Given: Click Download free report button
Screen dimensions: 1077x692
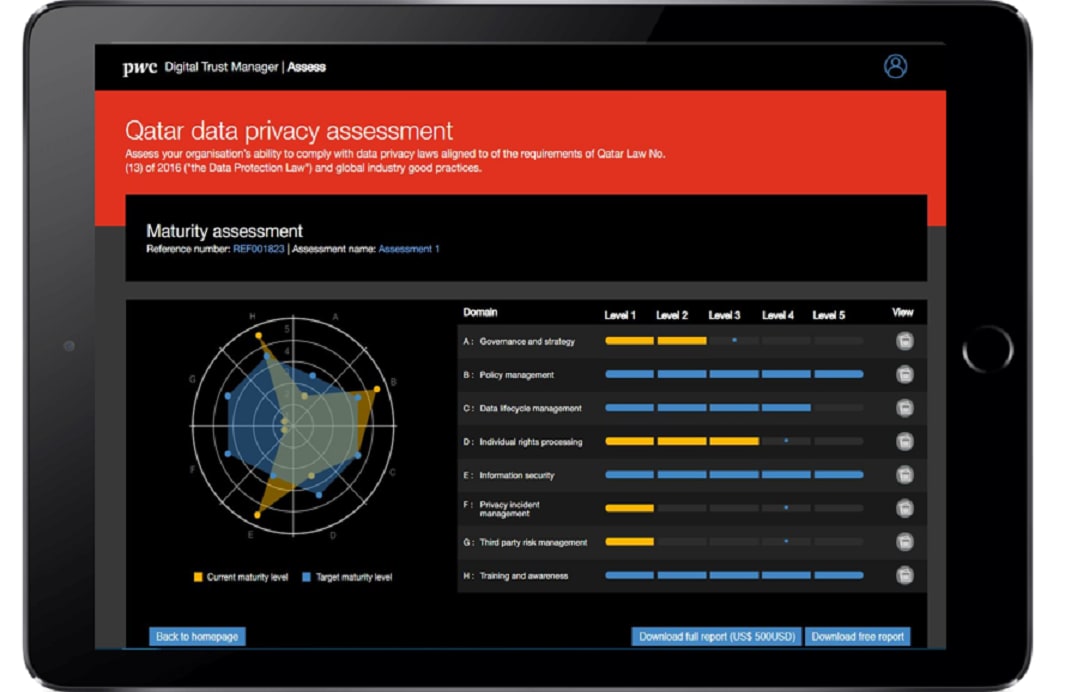Looking at the screenshot, I should (x=857, y=636).
